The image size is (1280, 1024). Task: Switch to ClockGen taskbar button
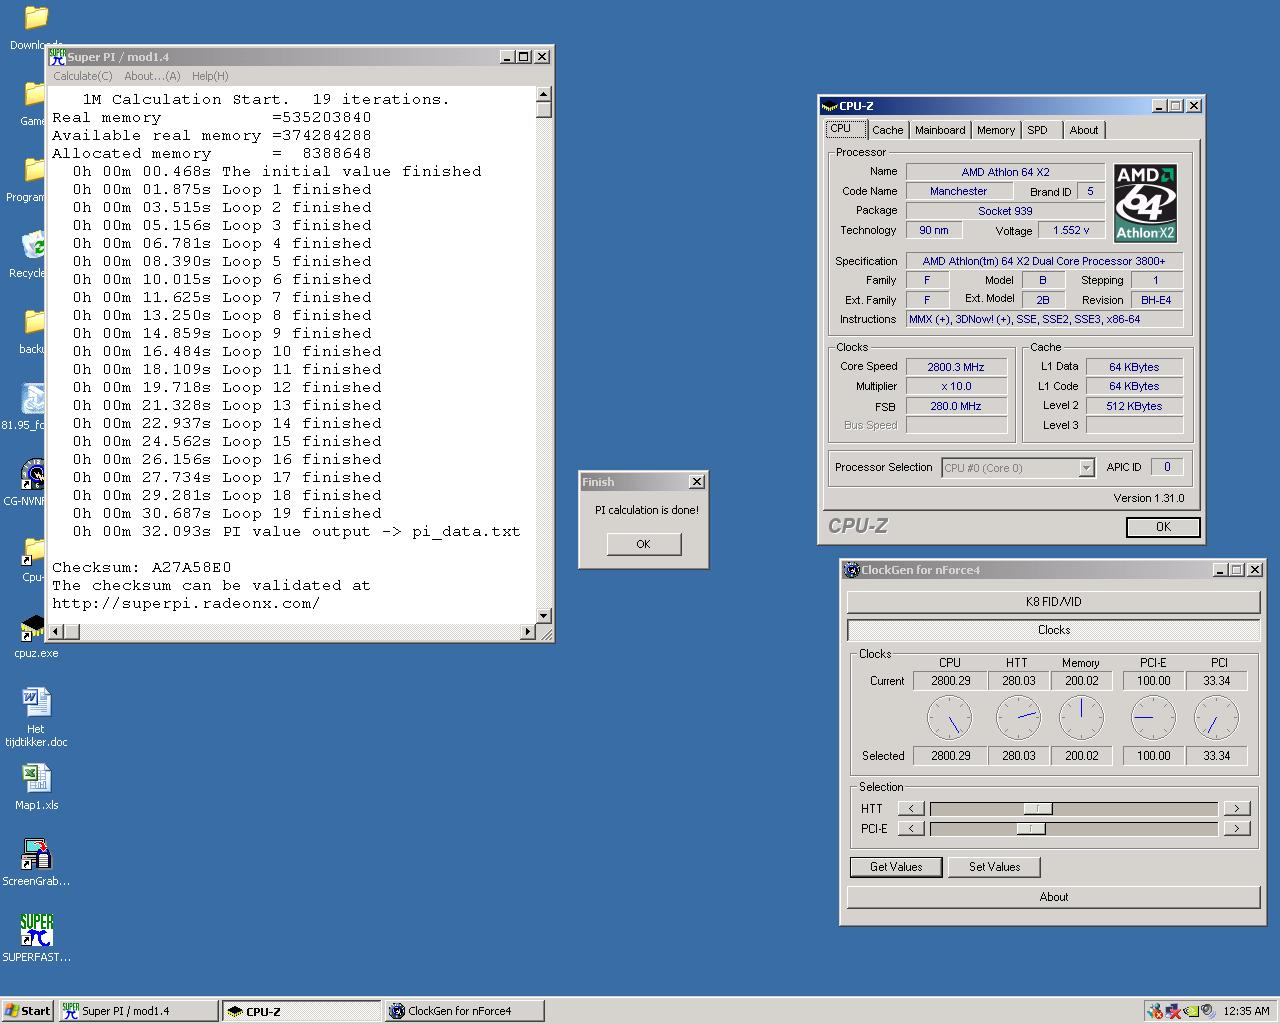tap(465, 1011)
